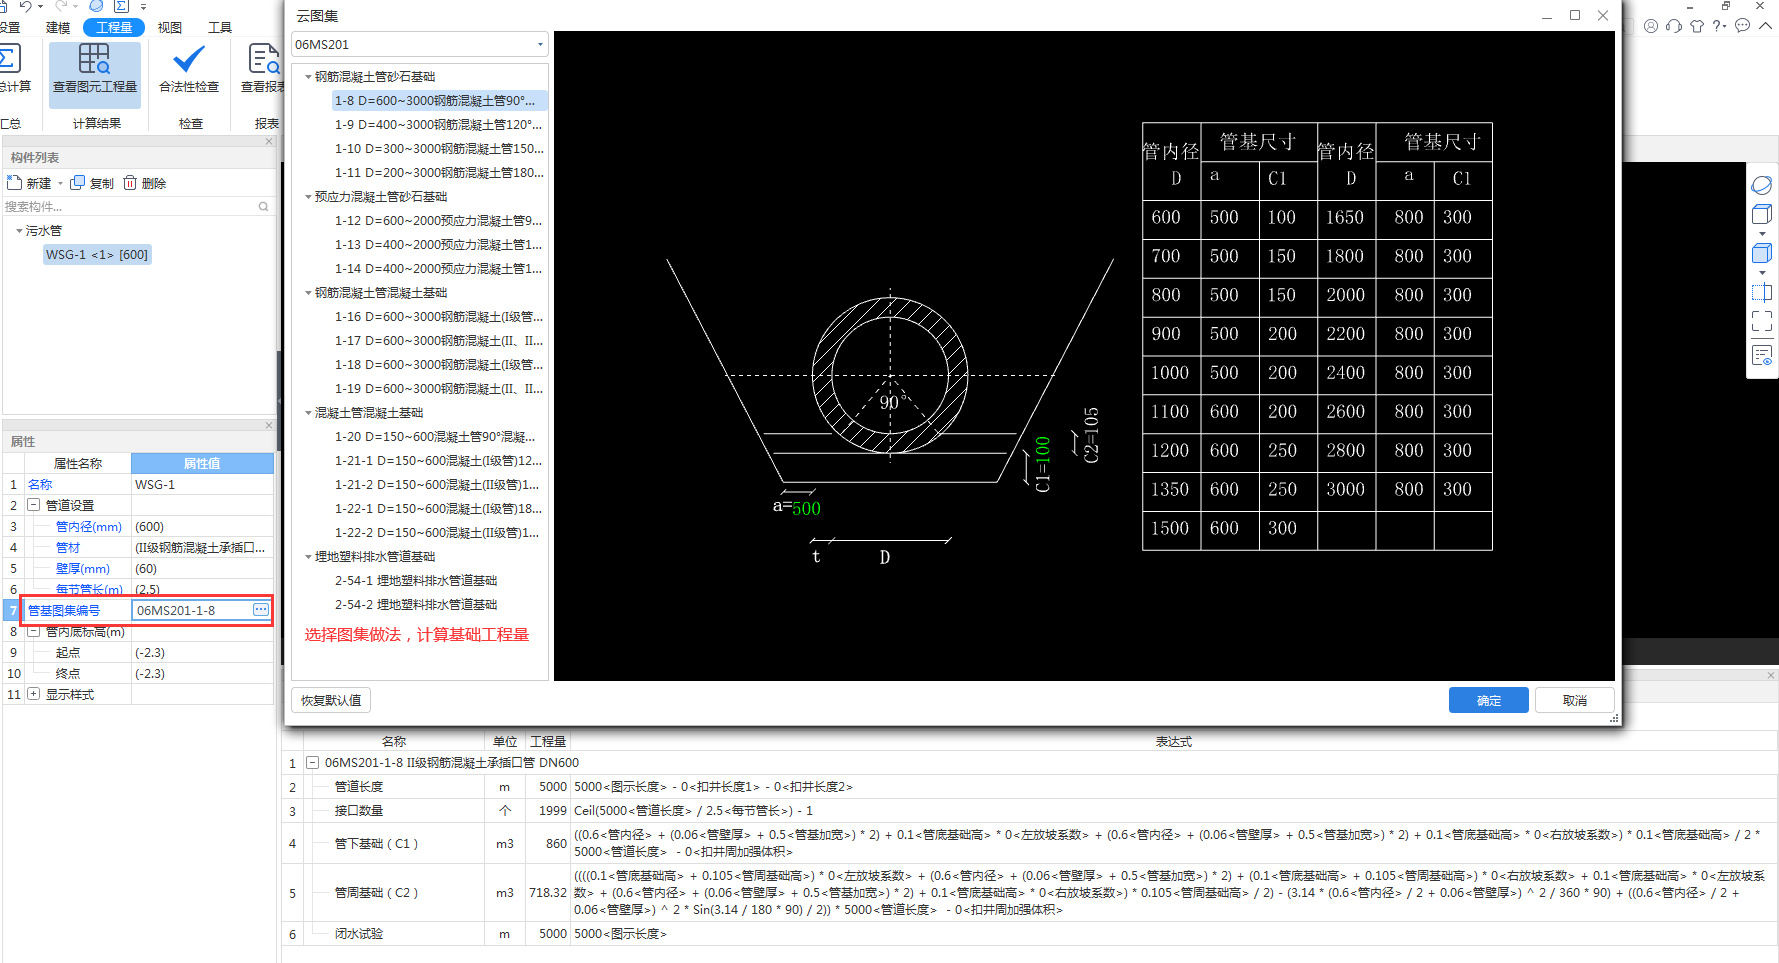Image resolution: width=1779 pixels, height=963 pixels.
Task: Click 管下基础 ( C1 ) result row
Action: click(x=1029, y=843)
